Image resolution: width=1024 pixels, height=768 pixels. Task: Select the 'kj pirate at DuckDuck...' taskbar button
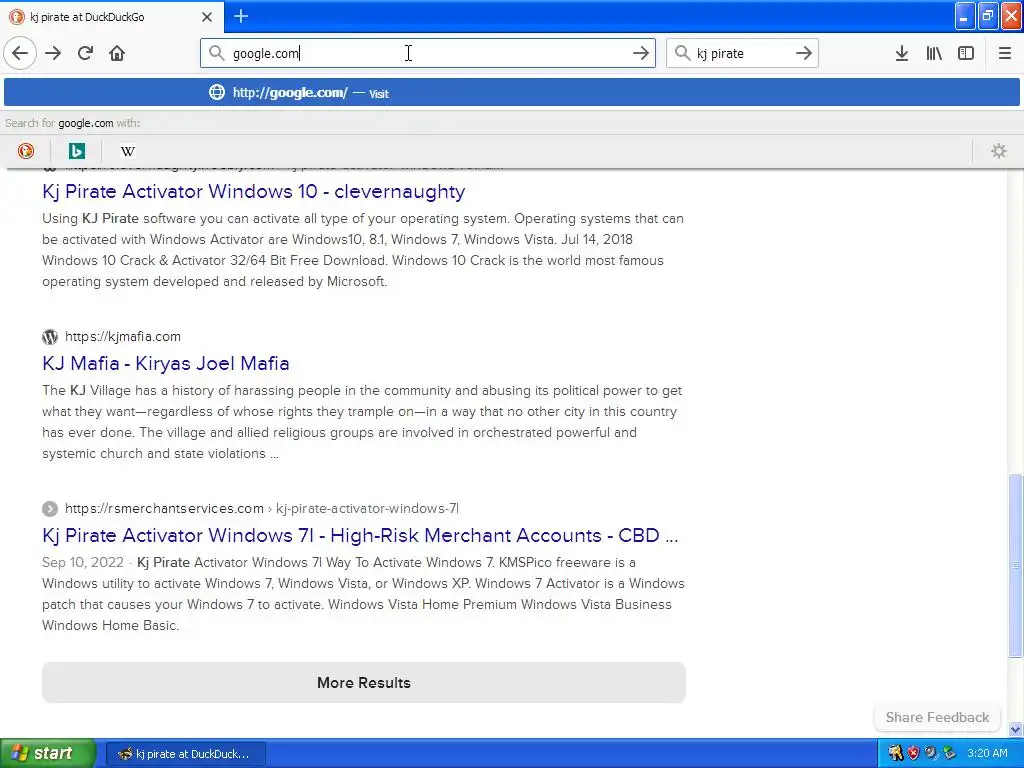click(185, 754)
